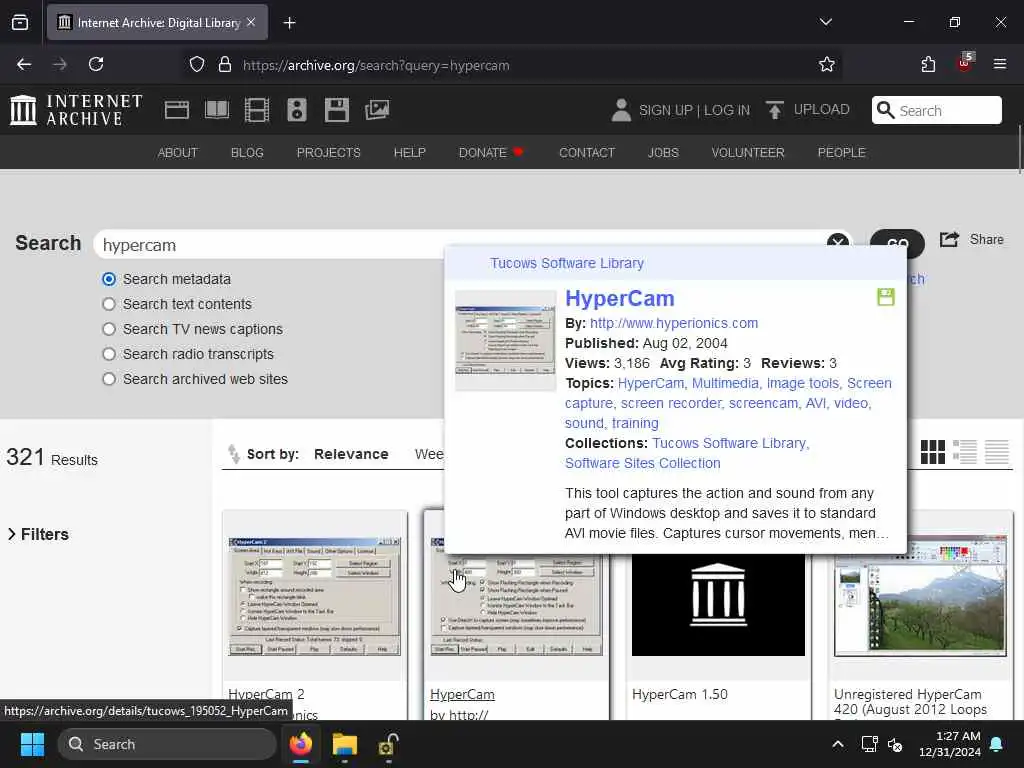This screenshot has height=768, width=1024.
Task: Toggle sort direction arrows
Action: 234,453
